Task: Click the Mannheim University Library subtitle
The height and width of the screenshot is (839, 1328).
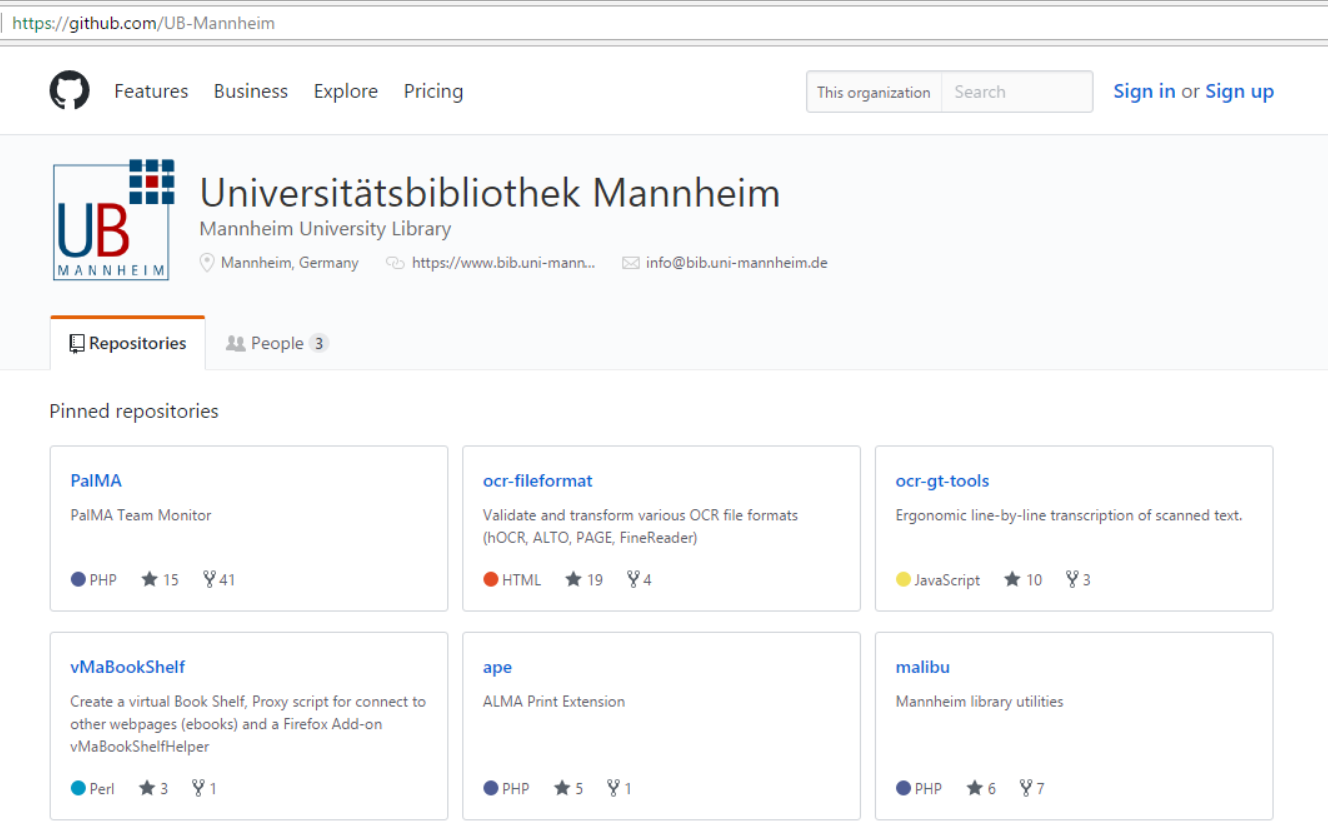Action: [325, 229]
